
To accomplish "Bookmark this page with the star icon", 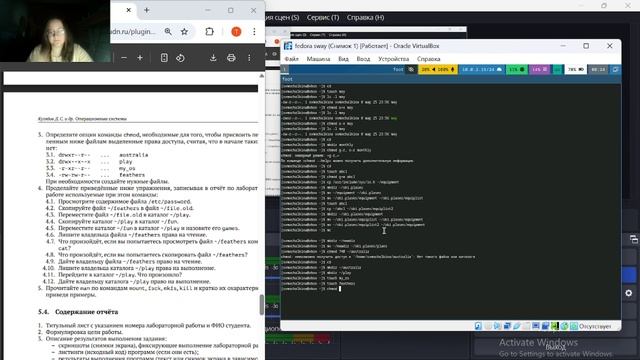I will pos(184,31).
